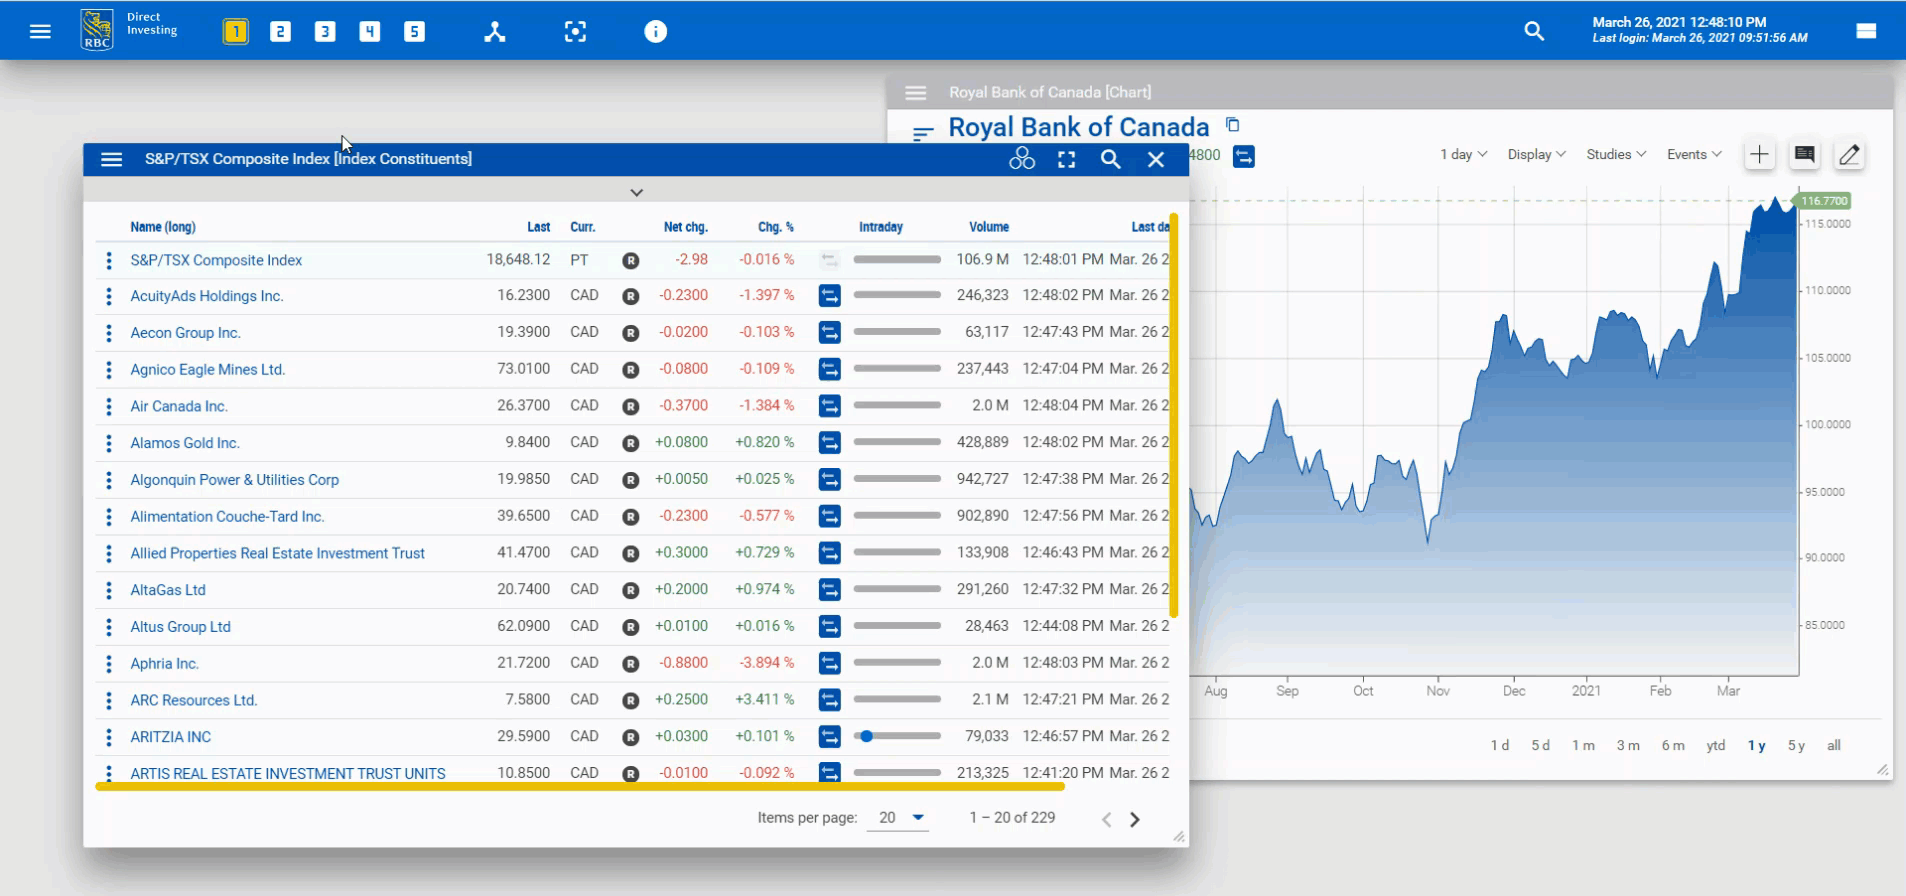The height and width of the screenshot is (896, 1906).
Task: Click the comment annotation icon in chart
Action: pyautogui.click(x=1804, y=155)
